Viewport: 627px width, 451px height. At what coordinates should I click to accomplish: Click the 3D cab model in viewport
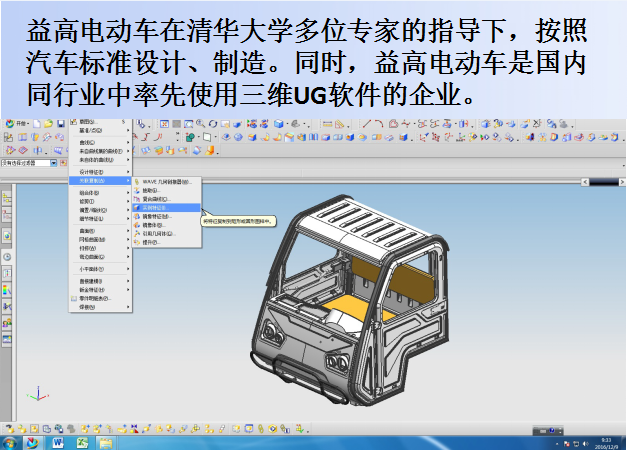coord(350,300)
